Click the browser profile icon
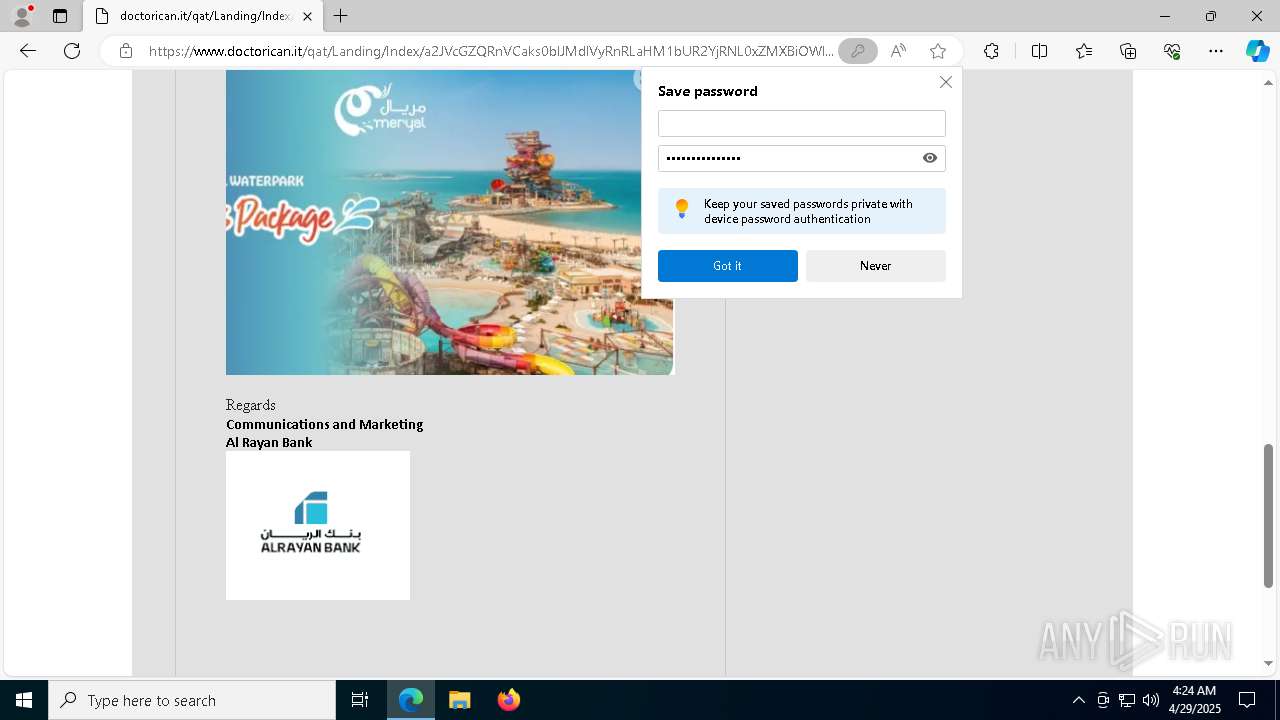This screenshot has height=720, width=1280. [22, 16]
